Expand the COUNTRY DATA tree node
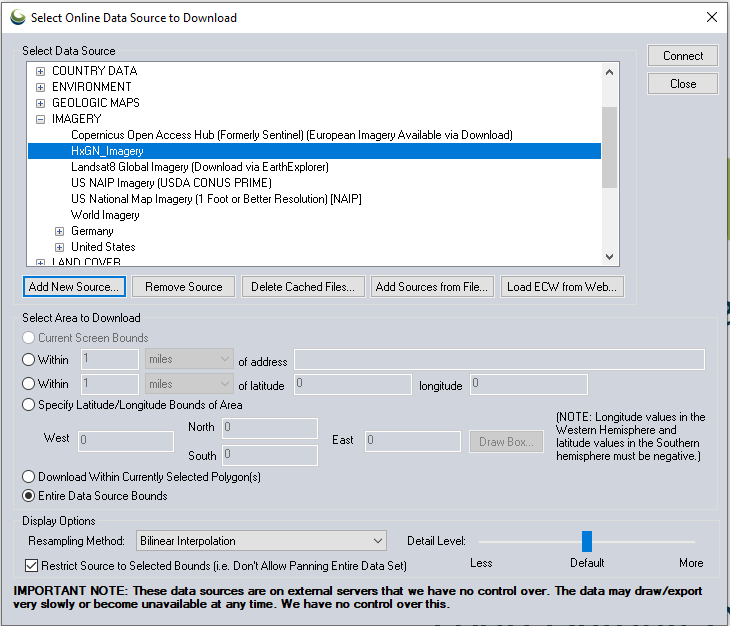730x626 pixels. [41, 71]
